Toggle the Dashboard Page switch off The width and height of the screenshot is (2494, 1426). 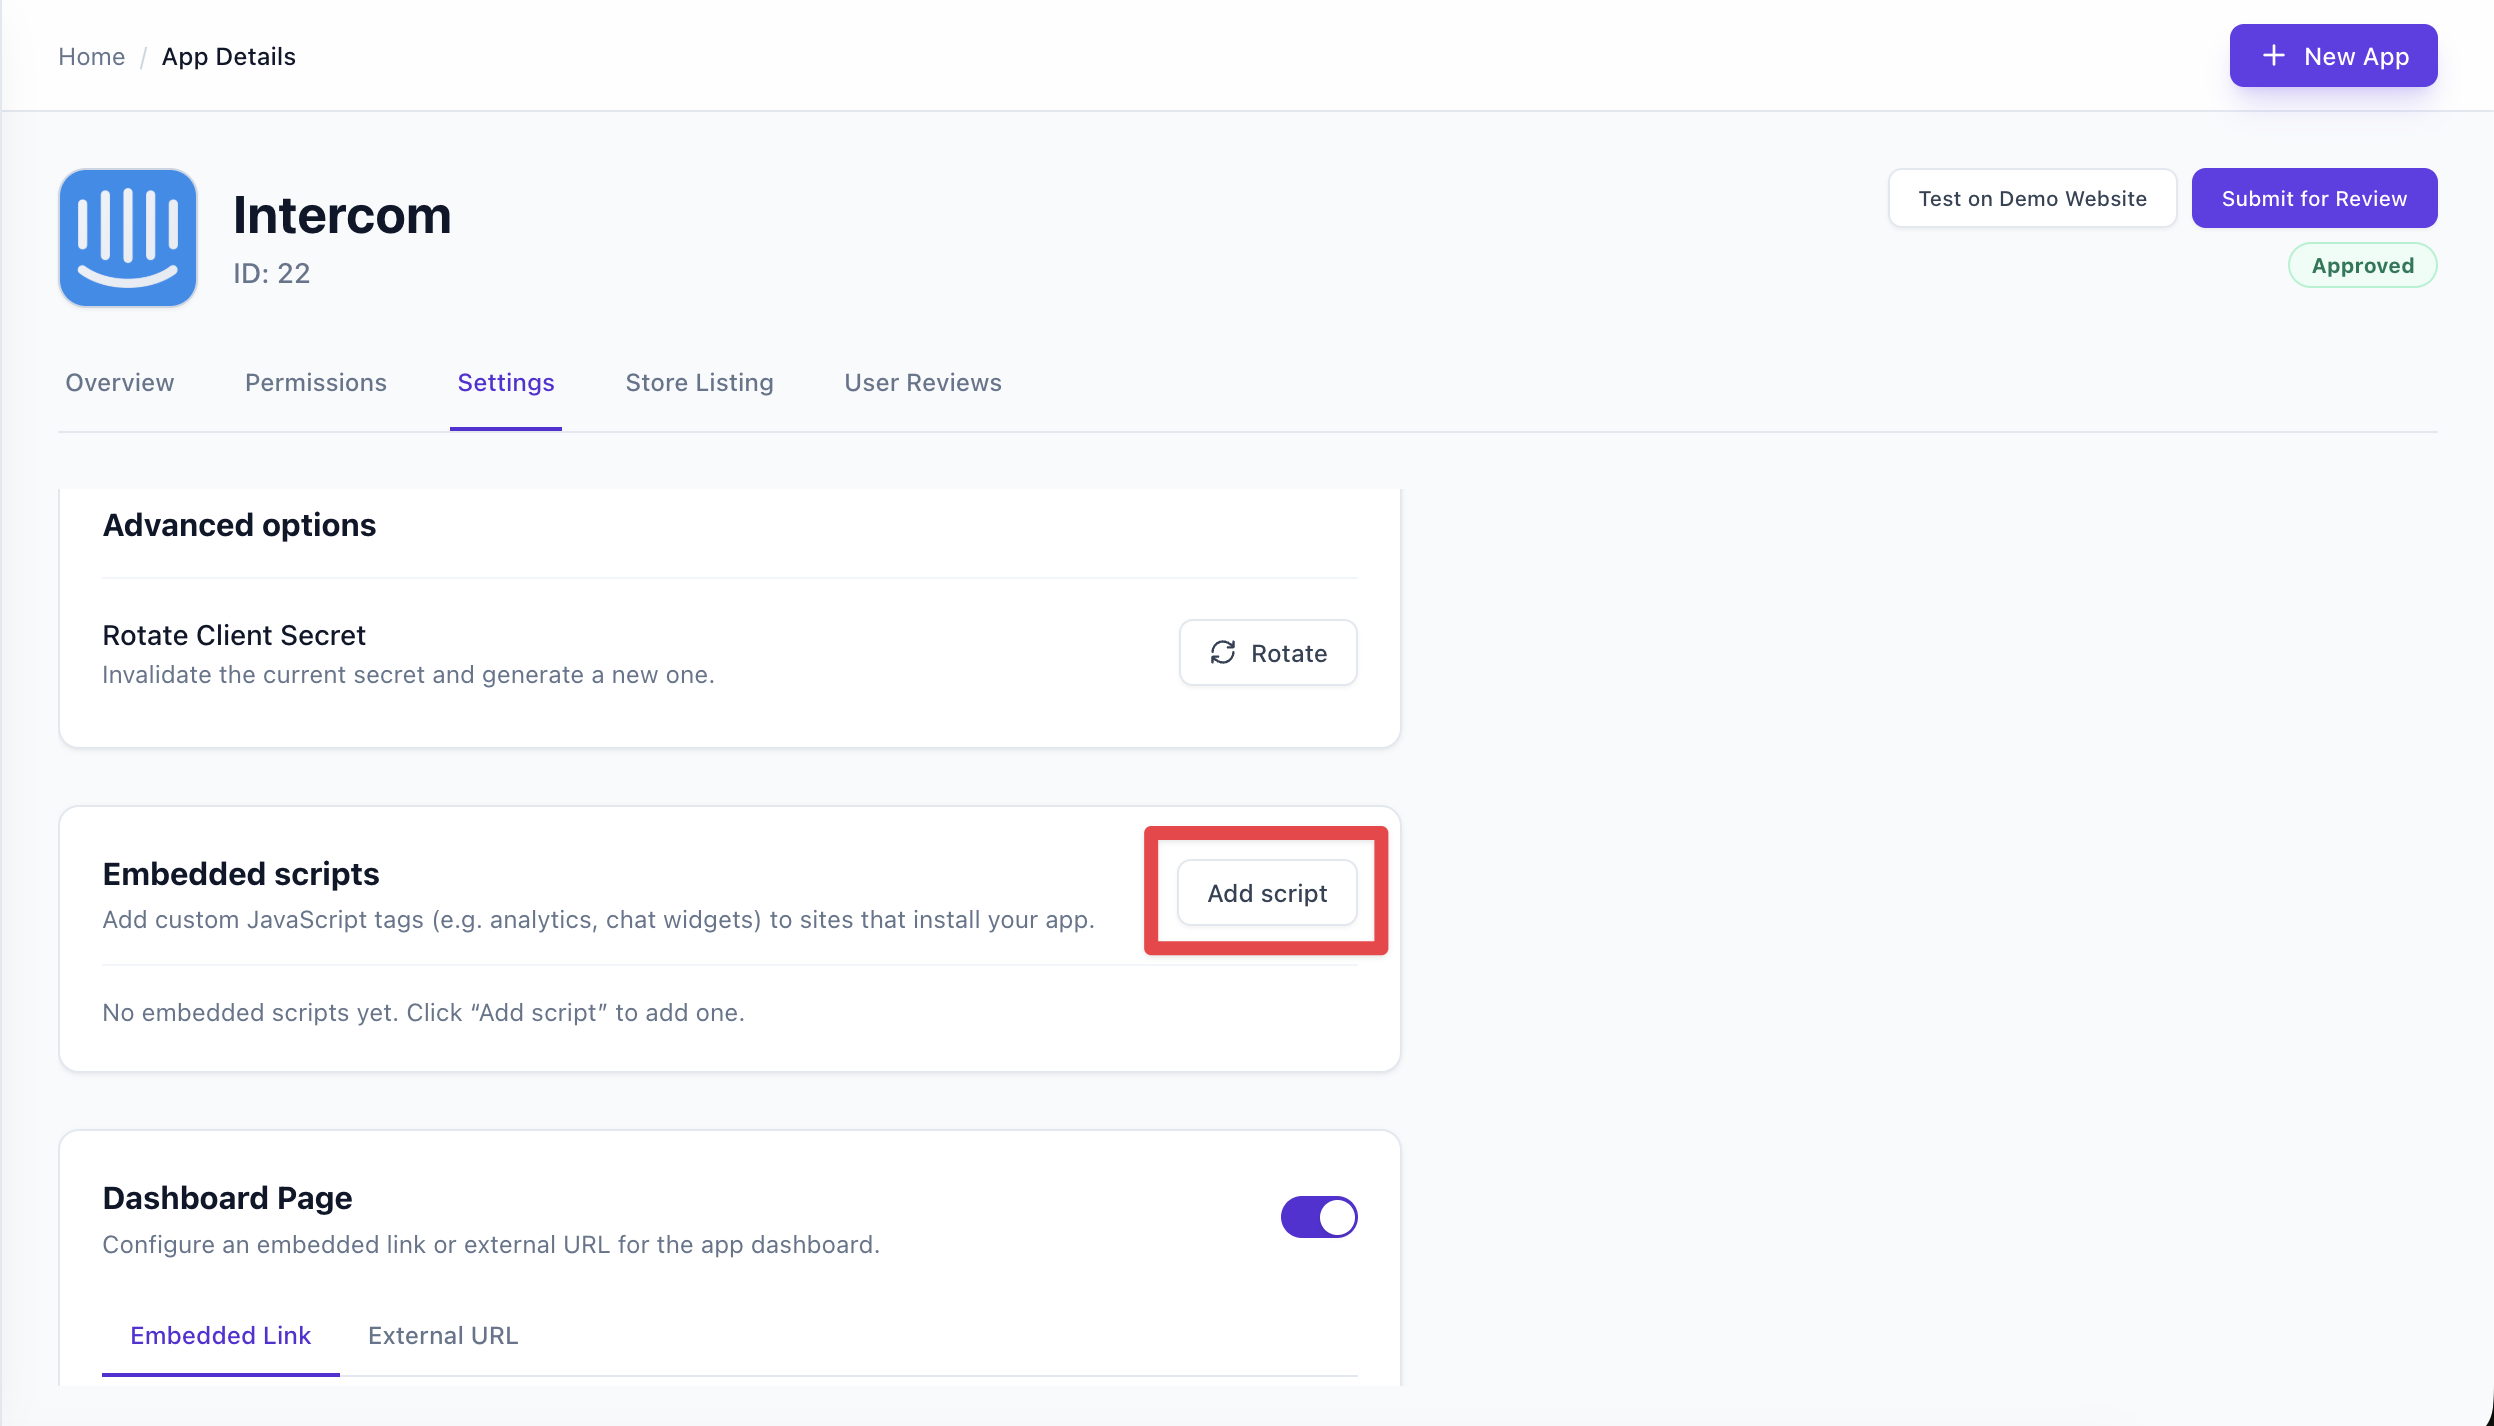(1319, 1217)
